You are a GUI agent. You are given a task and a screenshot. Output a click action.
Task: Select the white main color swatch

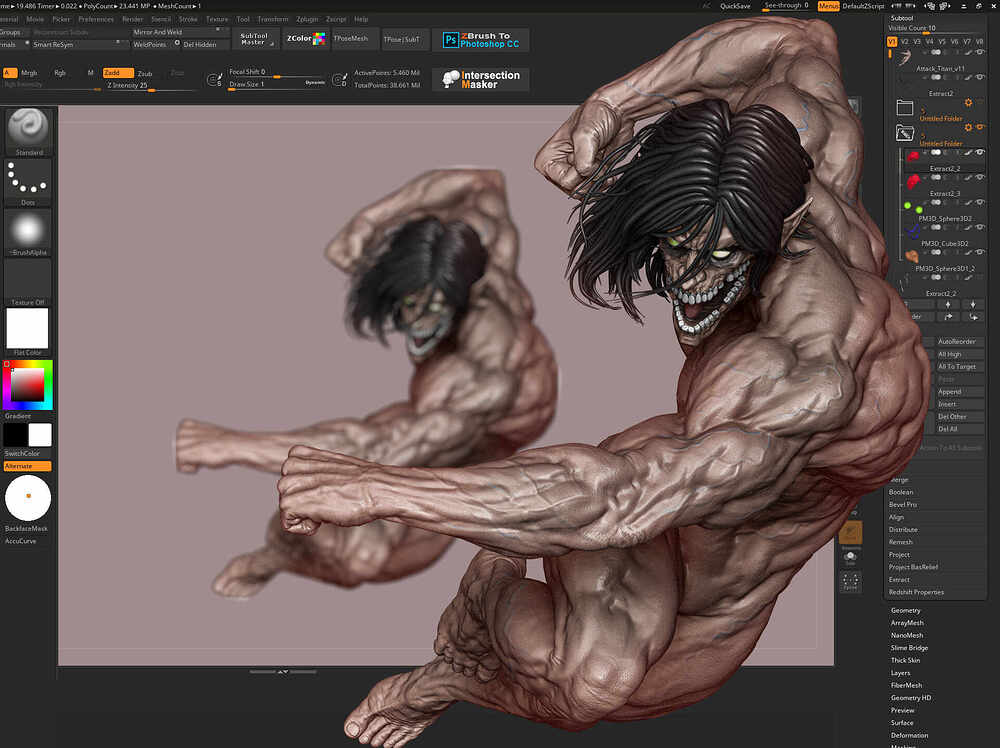point(40,435)
